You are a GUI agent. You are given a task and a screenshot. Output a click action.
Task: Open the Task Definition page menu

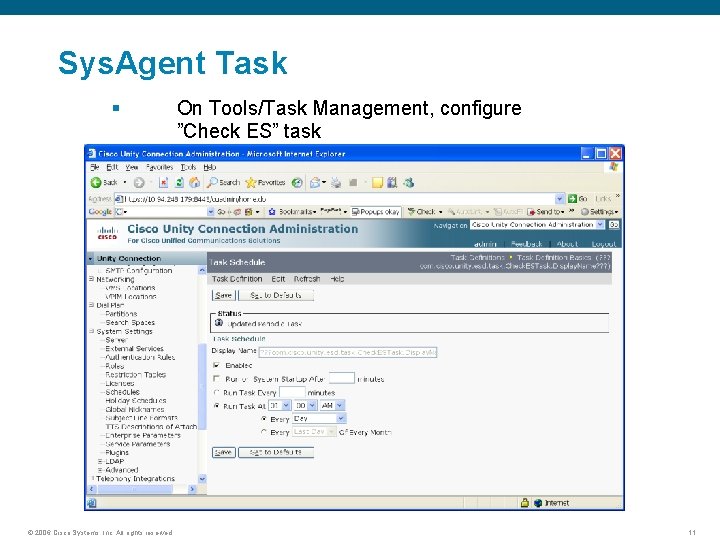coord(237,279)
